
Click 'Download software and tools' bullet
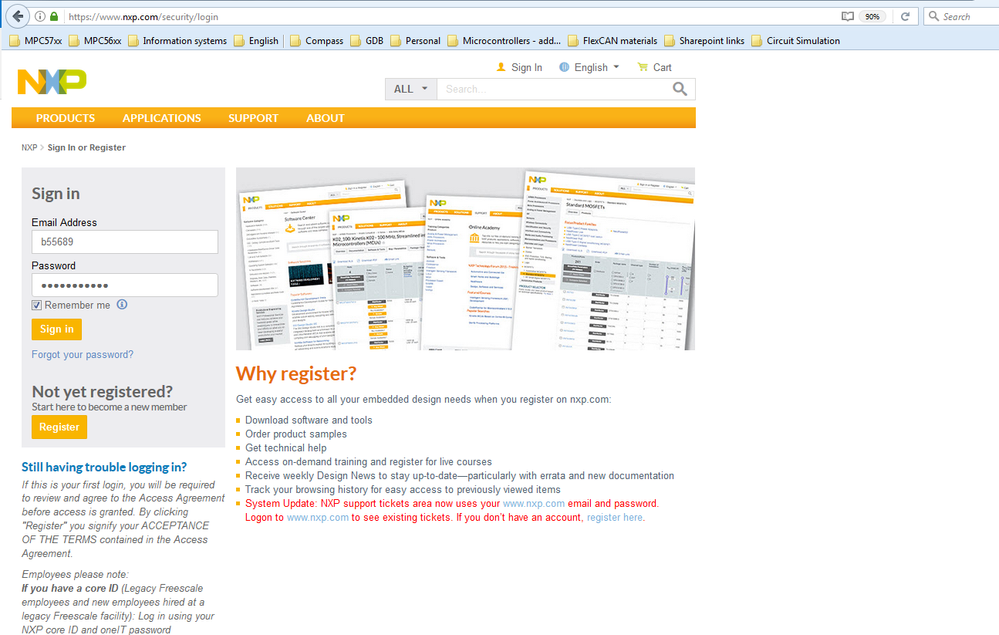pyautogui.click(x=308, y=420)
